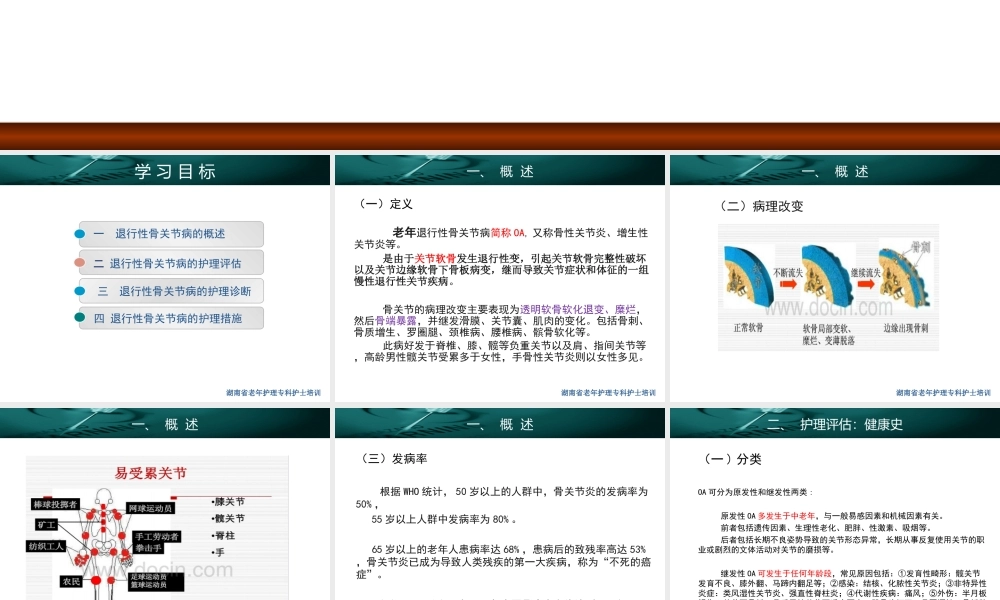Click 湖南省老年护理专科护士培训 footer on 病理改变 slide
The width and height of the screenshot is (1000, 600).
[943, 393]
